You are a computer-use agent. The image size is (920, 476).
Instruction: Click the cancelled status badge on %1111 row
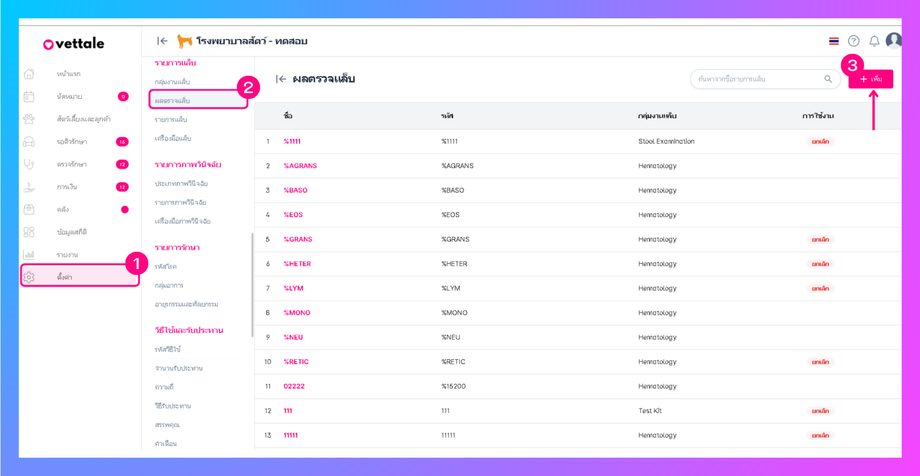820,142
